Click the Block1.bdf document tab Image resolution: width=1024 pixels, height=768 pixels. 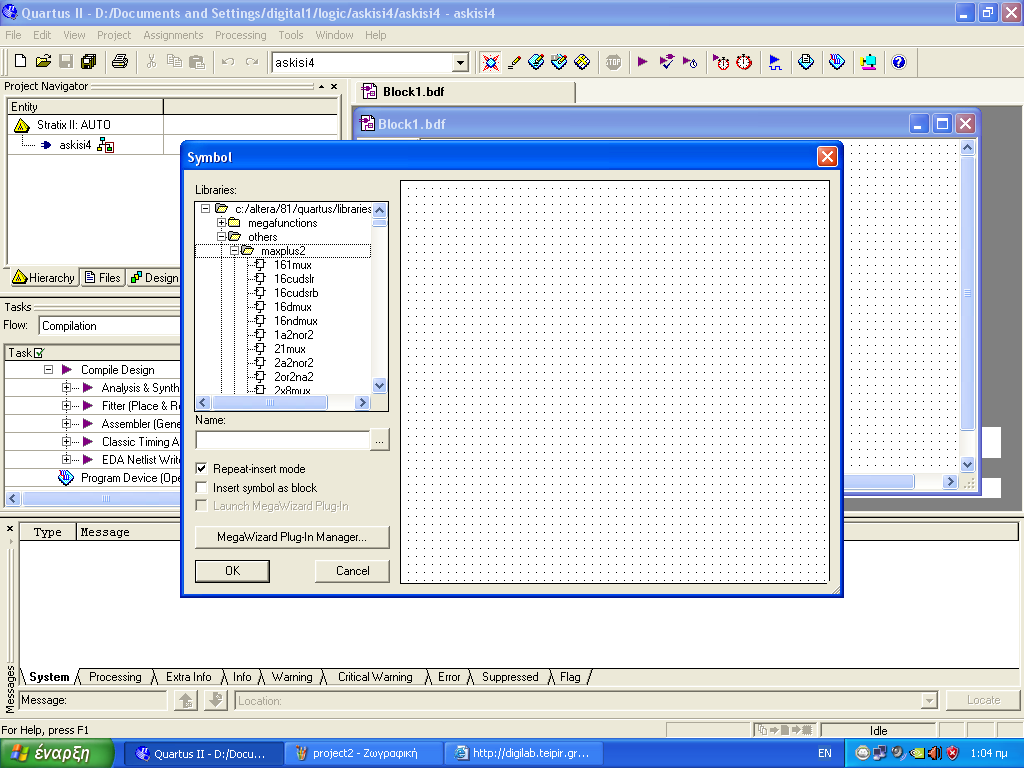pyautogui.click(x=463, y=92)
